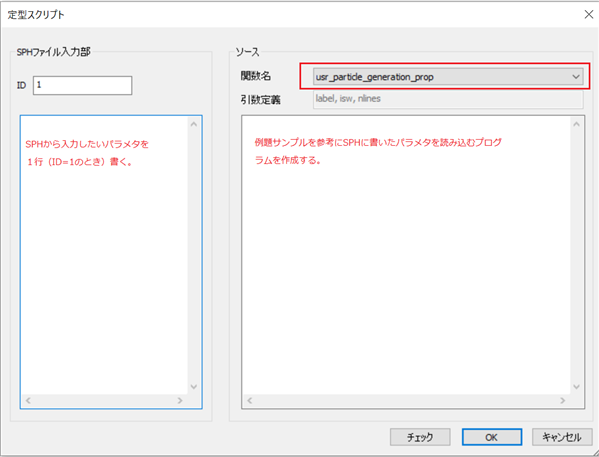This screenshot has width=599, height=457.
Task: Click left arrow of SPH input horizontal scrollbar
Action: (28, 400)
